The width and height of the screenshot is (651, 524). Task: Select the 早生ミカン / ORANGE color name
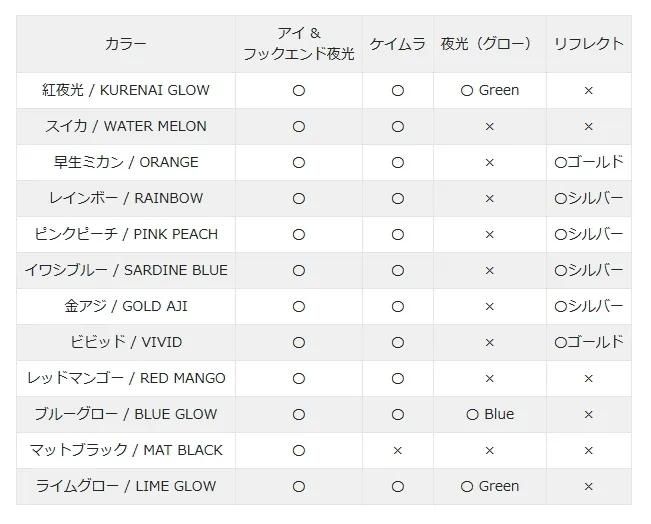click(126, 162)
